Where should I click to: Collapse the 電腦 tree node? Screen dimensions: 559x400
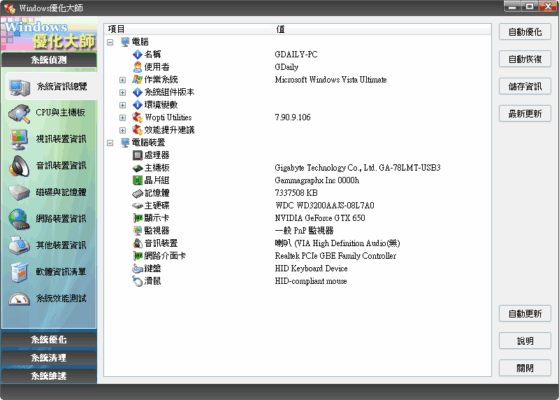[x=110, y=42]
